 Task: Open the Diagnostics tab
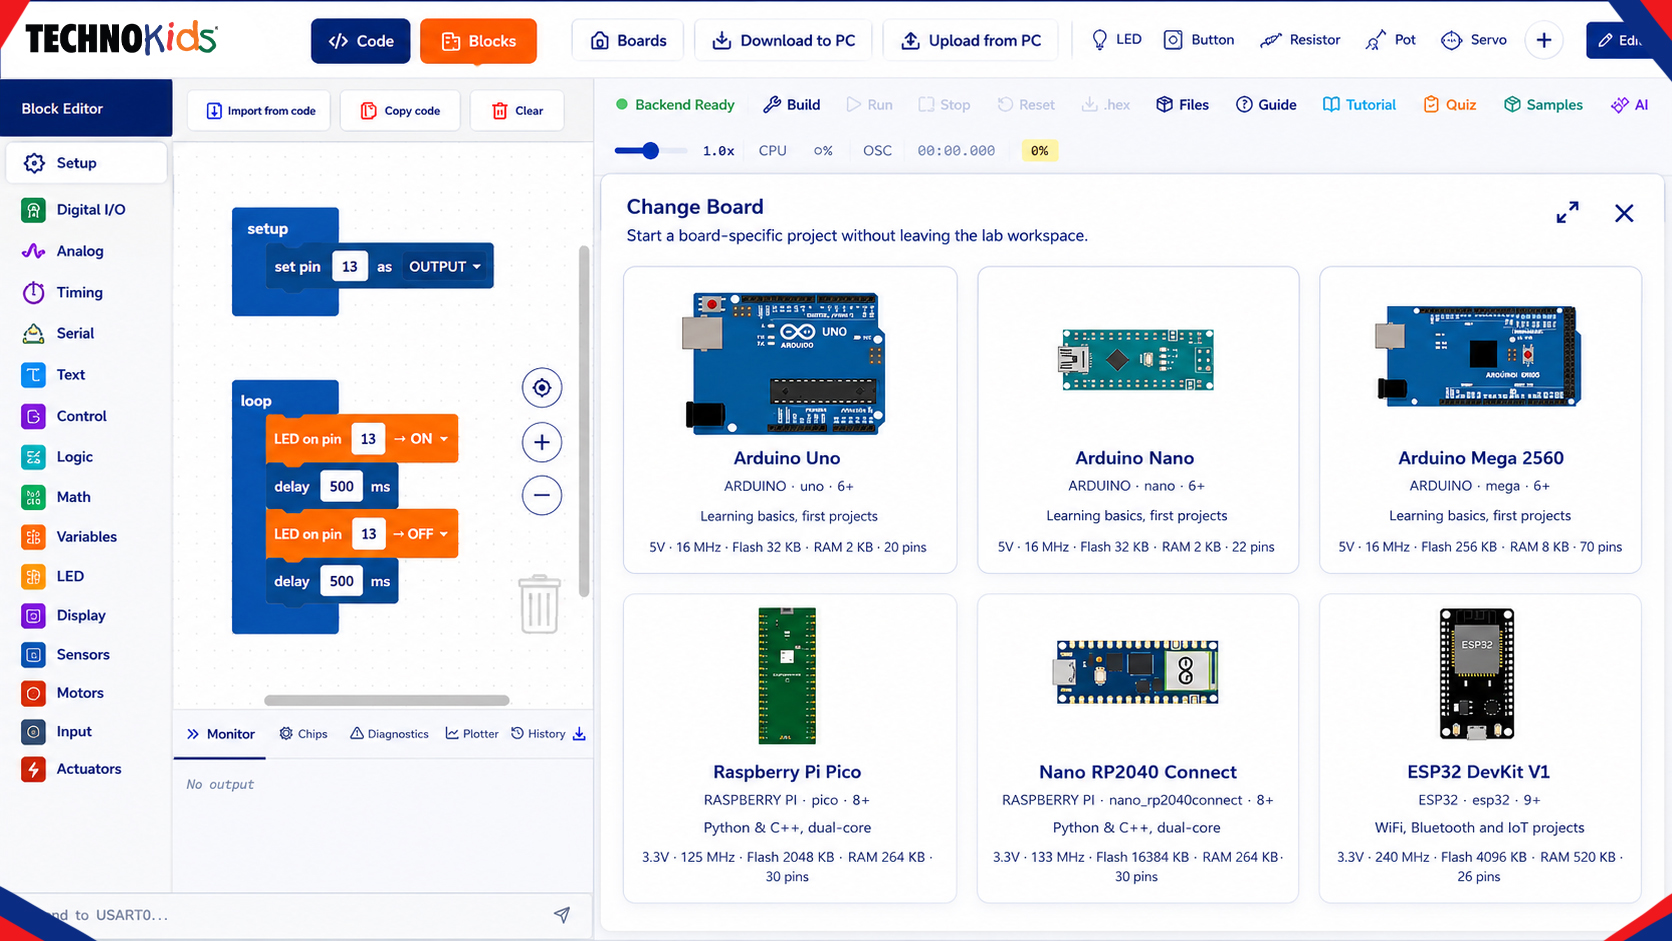click(389, 734)
